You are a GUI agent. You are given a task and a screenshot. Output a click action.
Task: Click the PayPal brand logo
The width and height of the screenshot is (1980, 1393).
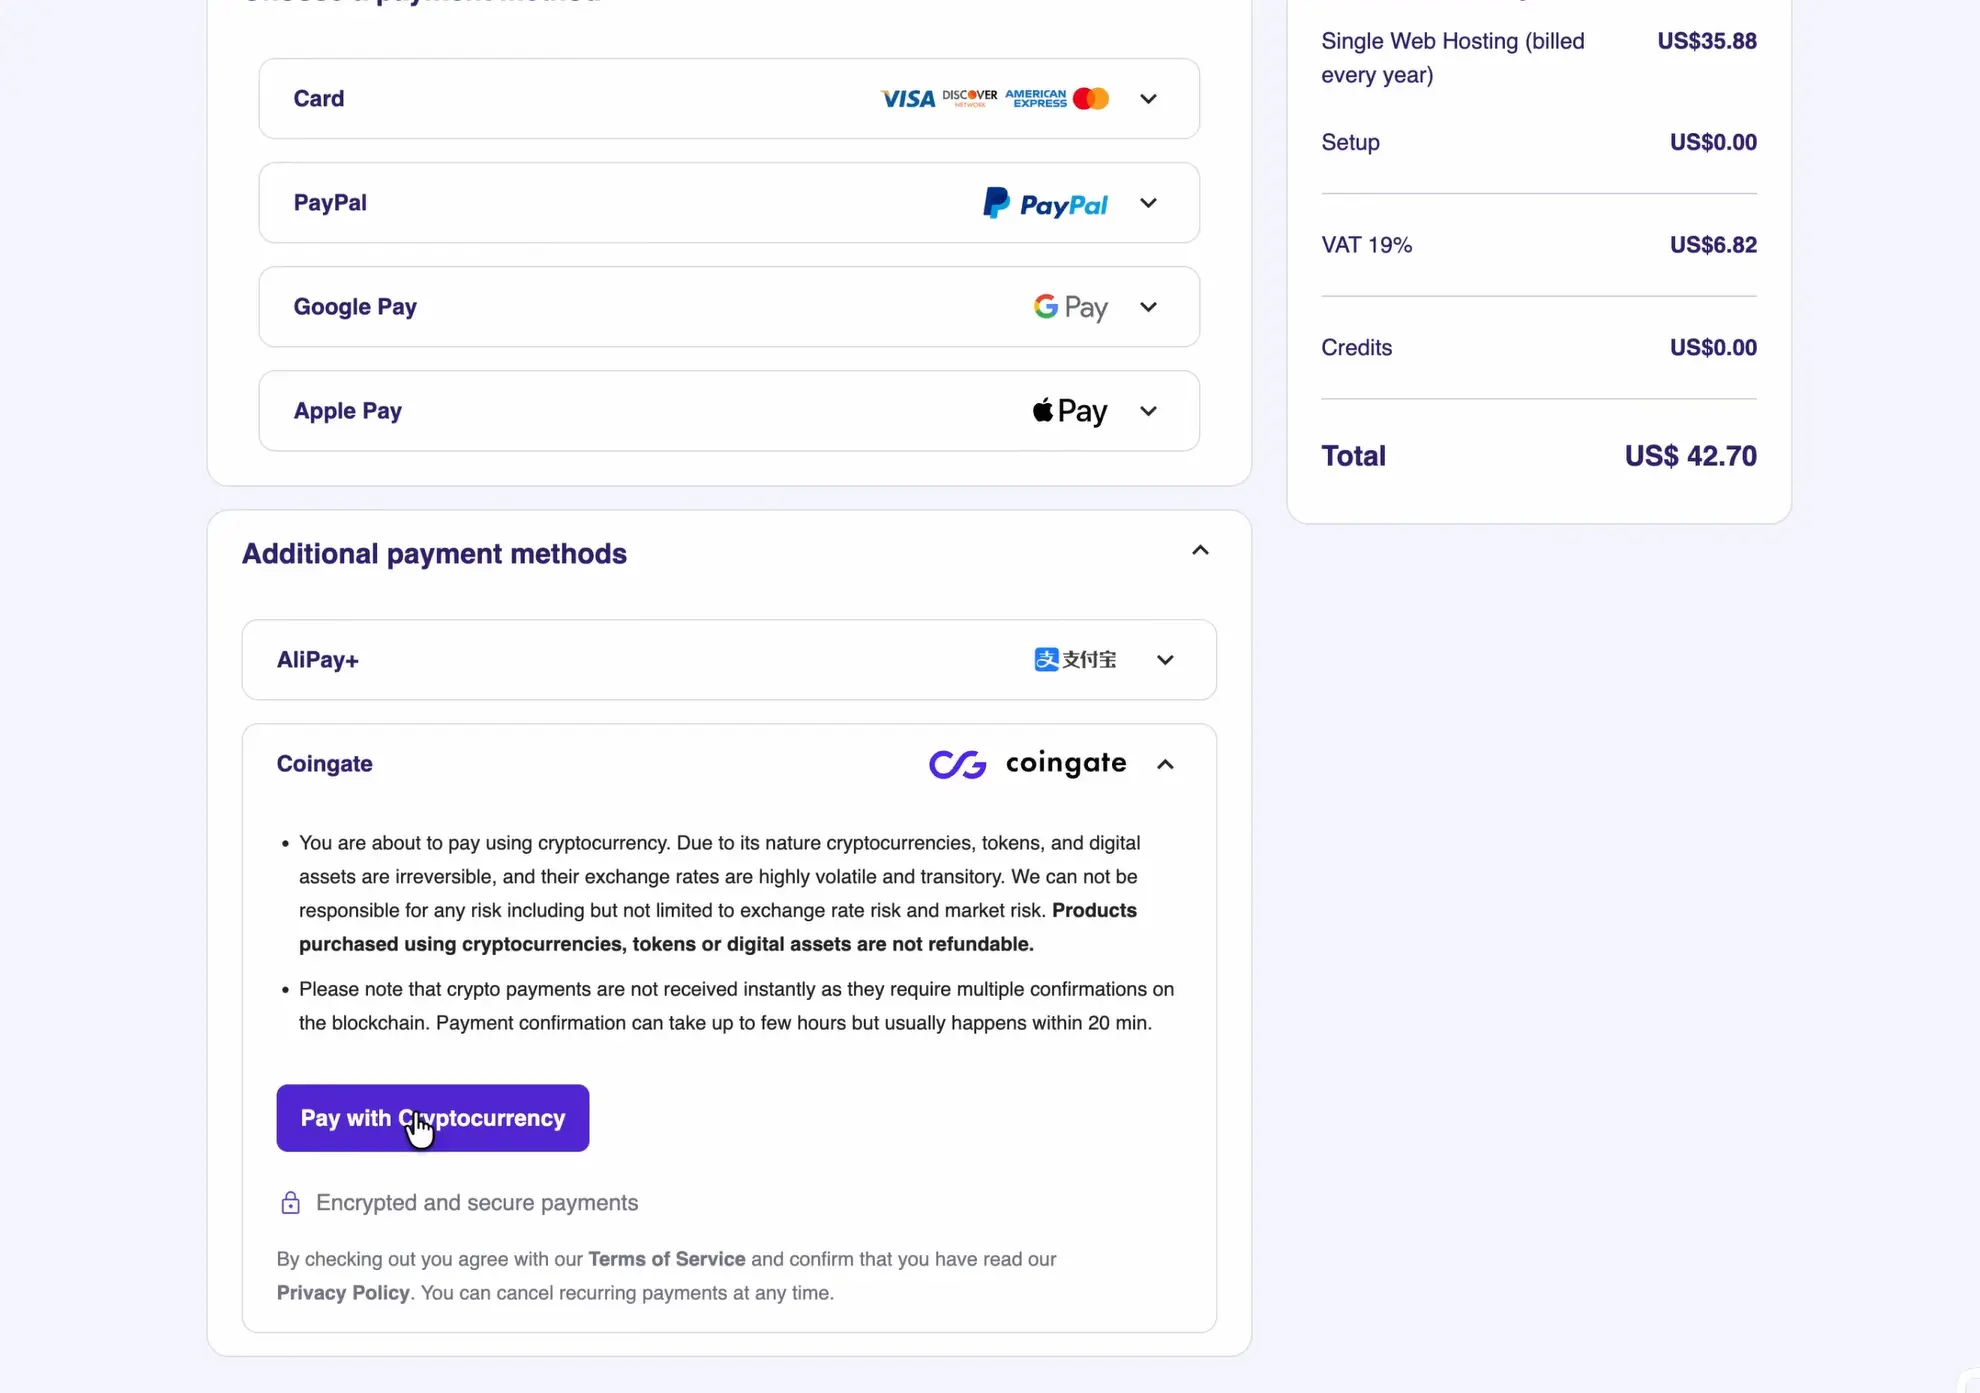1045,203
